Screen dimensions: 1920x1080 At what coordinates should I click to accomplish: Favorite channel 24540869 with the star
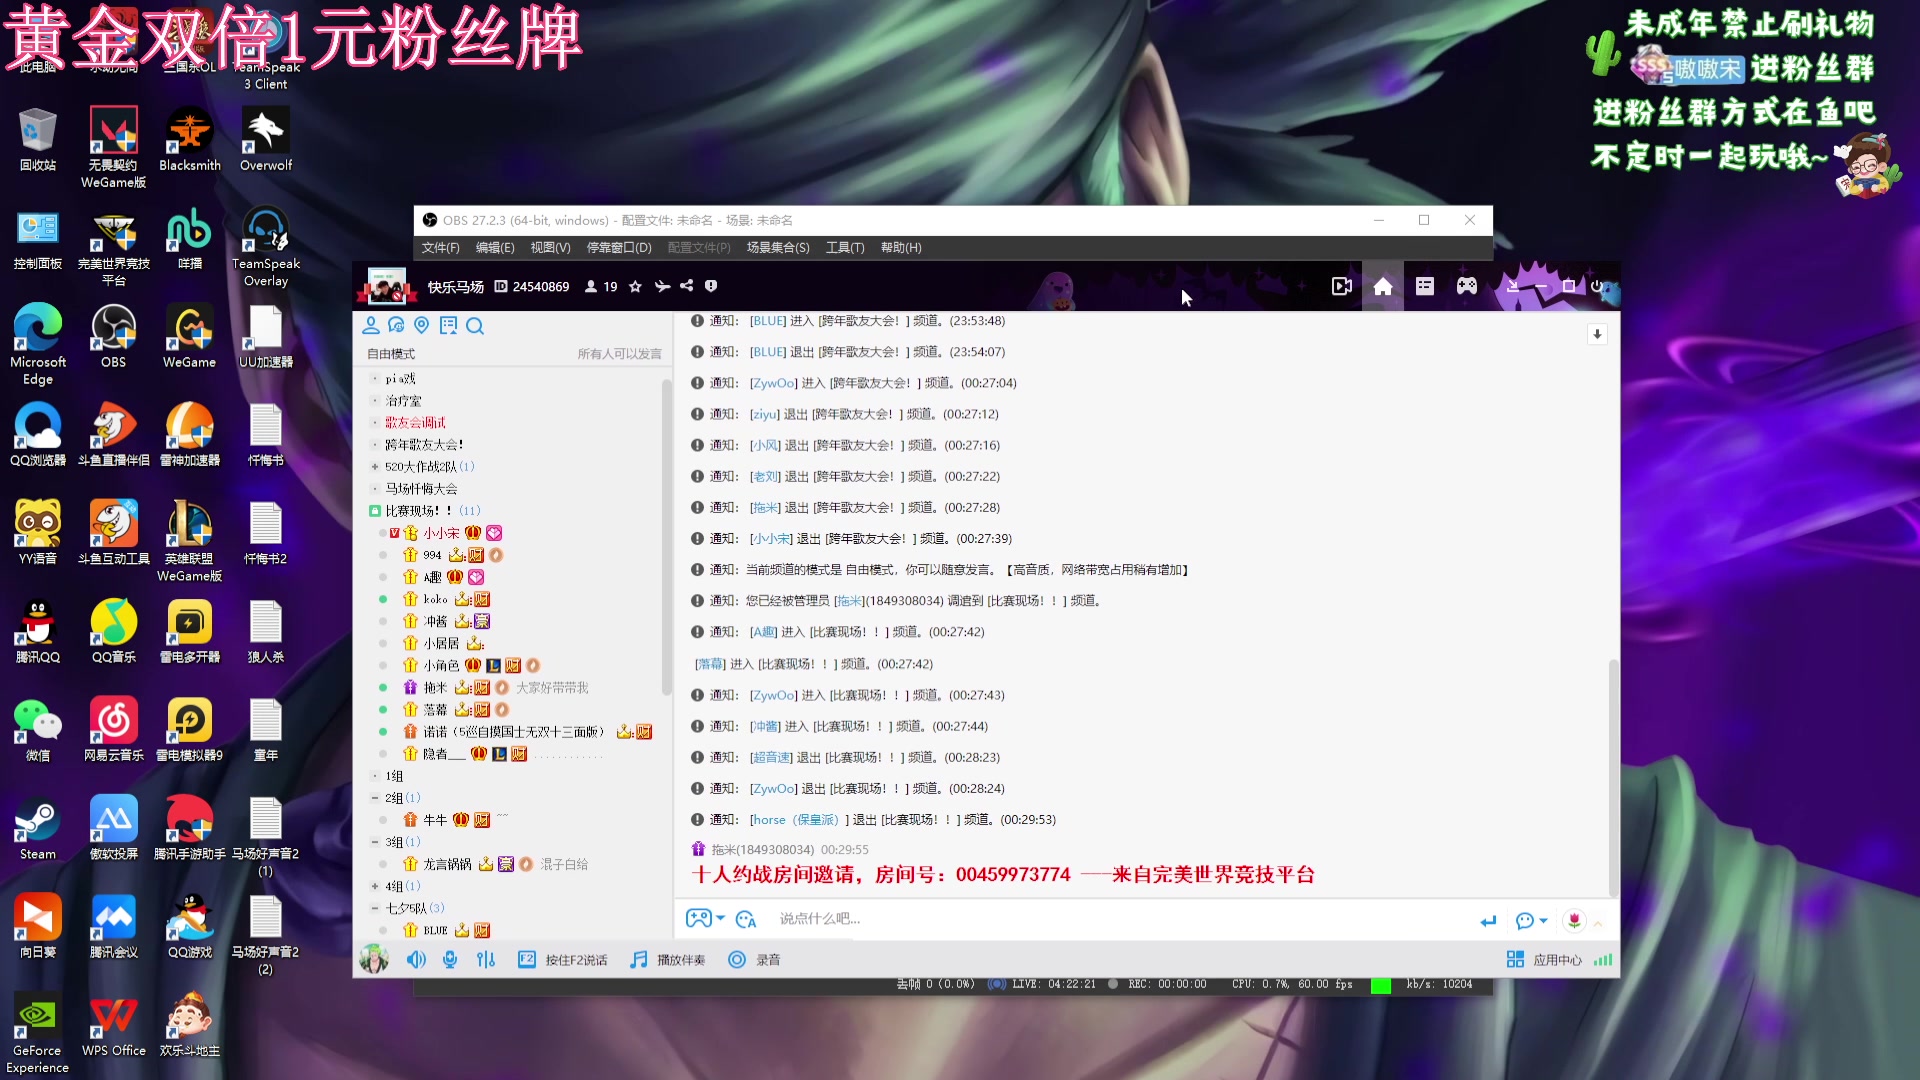pos(635,287)
